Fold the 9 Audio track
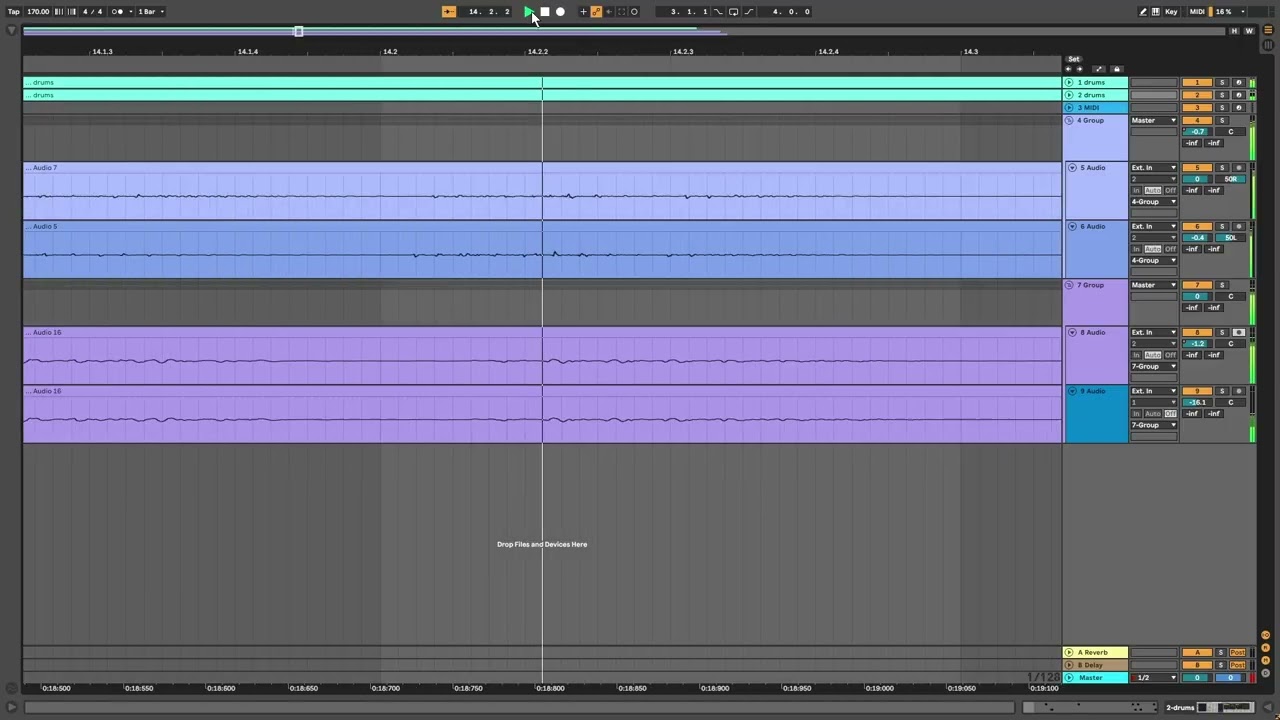The image size is (1280, 720). click(x=1072, y=391)
